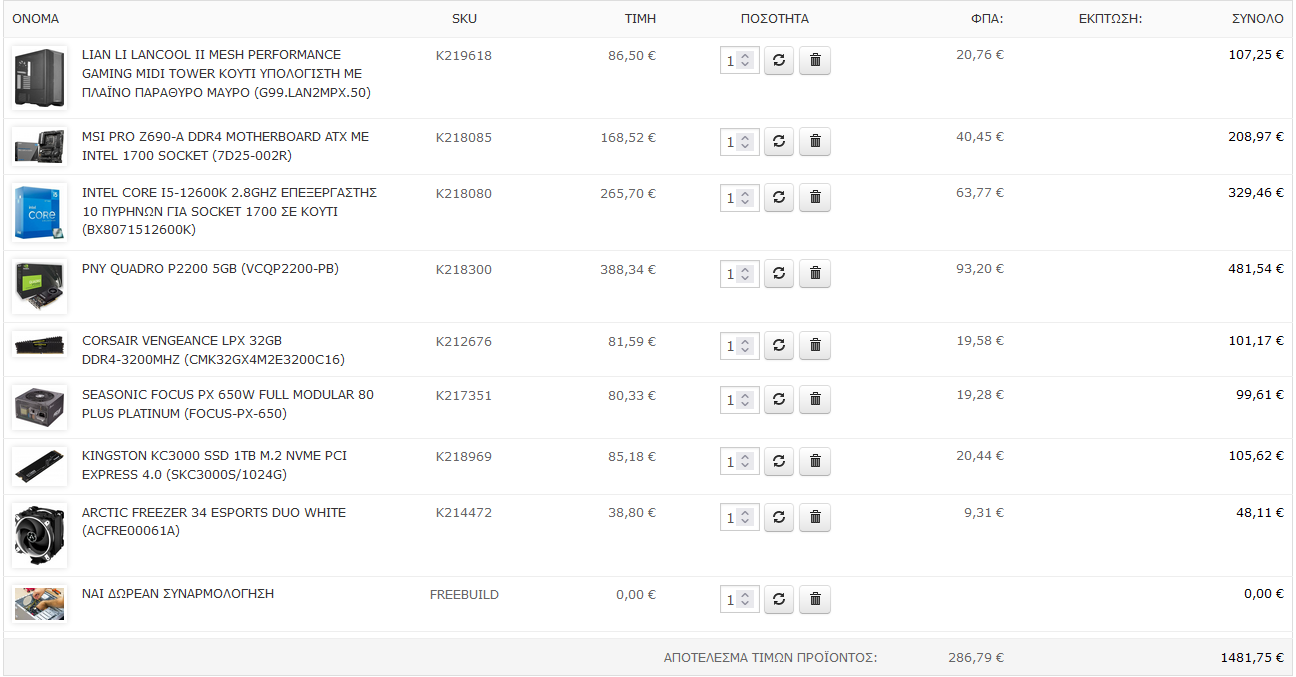
Task: Select the FREEBUILD SKU text
Action: pos(464,595)
